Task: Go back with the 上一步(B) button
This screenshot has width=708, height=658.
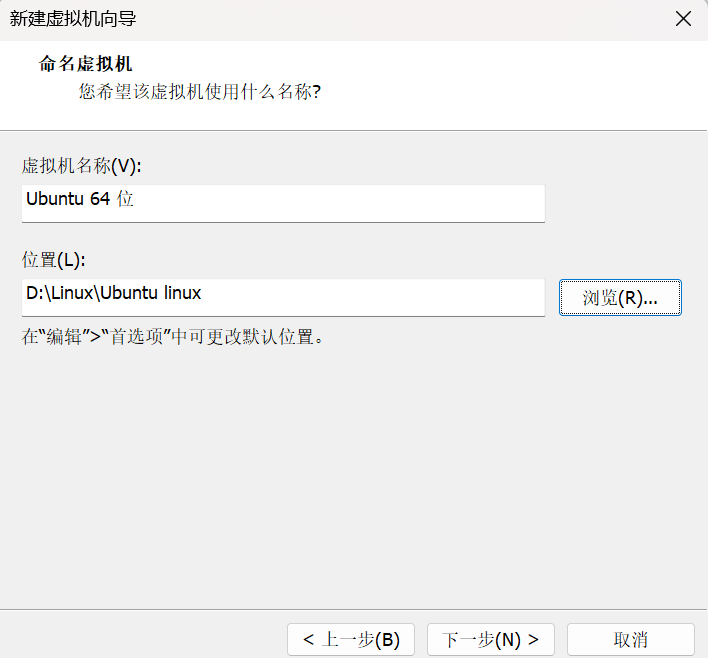Action: [x=351, y=639]
